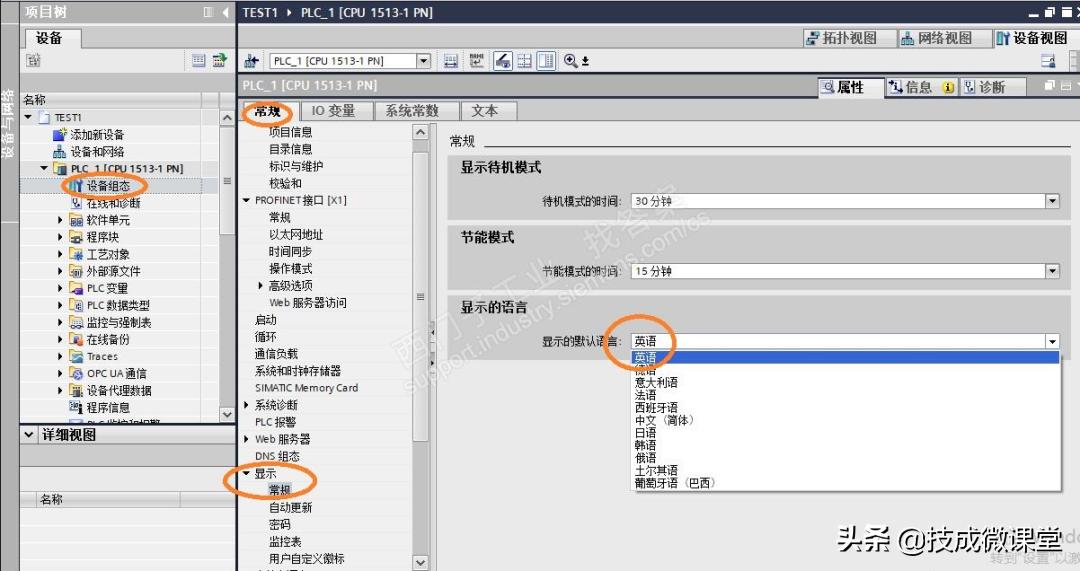Open 系统和时钟存储器 in navigation
Screen dimensions: 1080x571
coord(298,371)
